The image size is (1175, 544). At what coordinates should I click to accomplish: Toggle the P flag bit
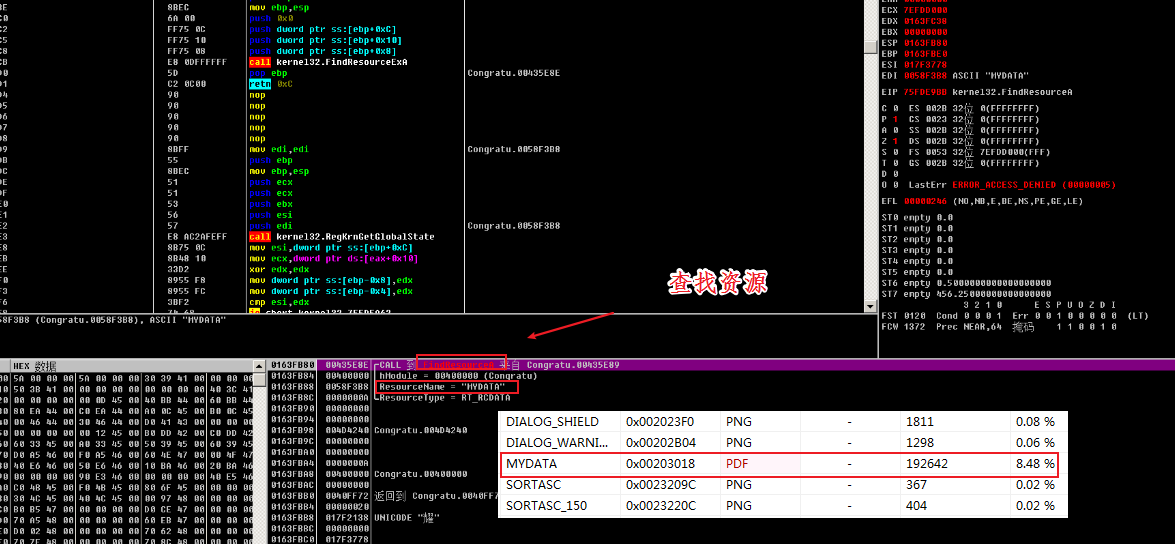tap(896, 119)
